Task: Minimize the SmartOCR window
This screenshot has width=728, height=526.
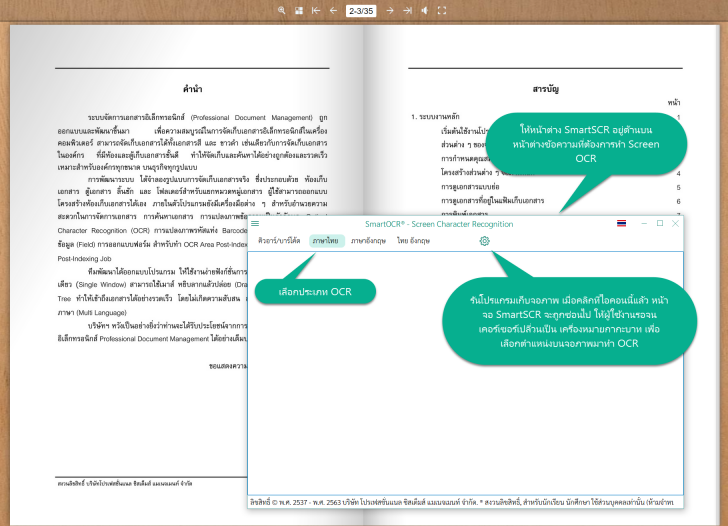Action: pos(644,224)
